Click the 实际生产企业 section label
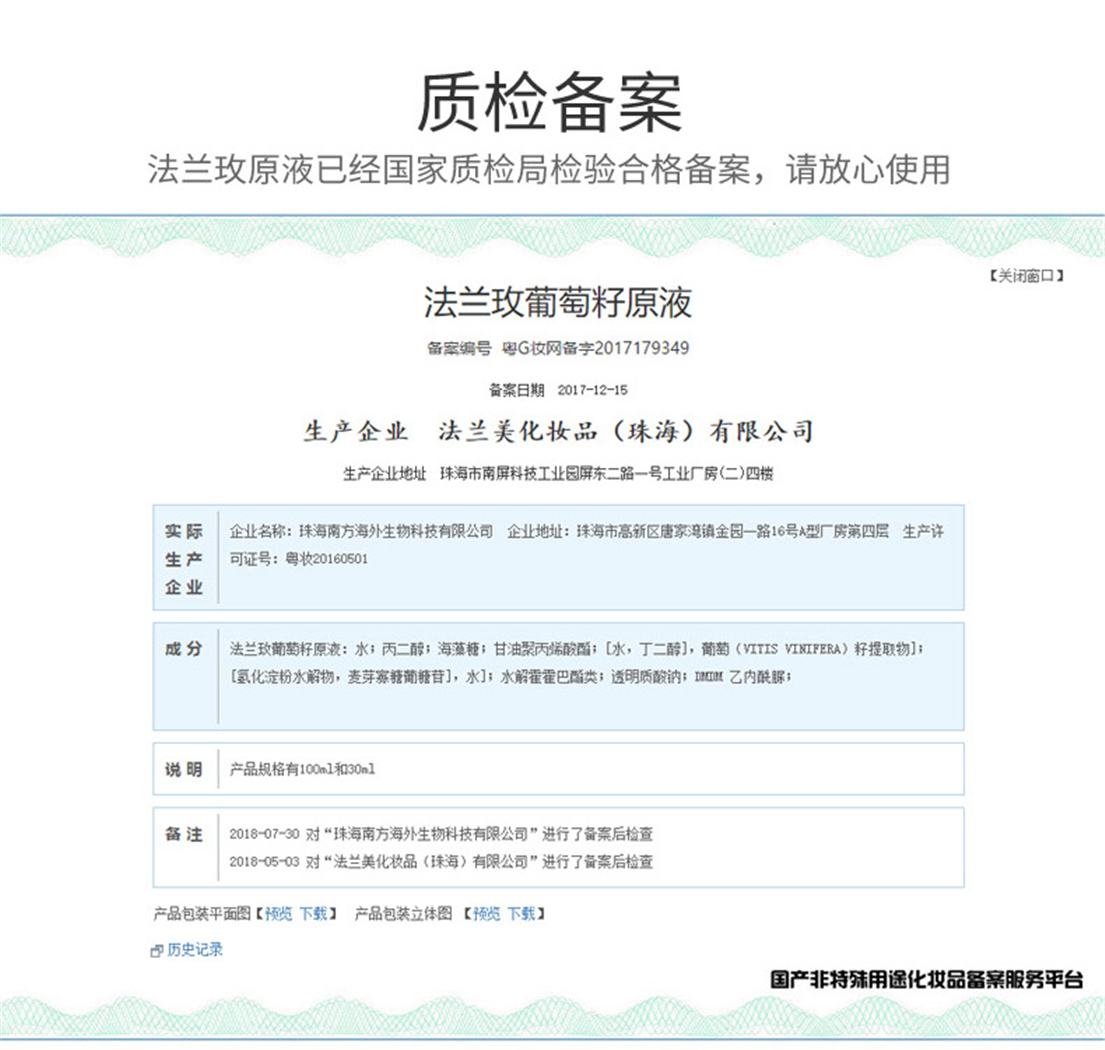Screen dimensions: 1105x1050 [184, 559]
